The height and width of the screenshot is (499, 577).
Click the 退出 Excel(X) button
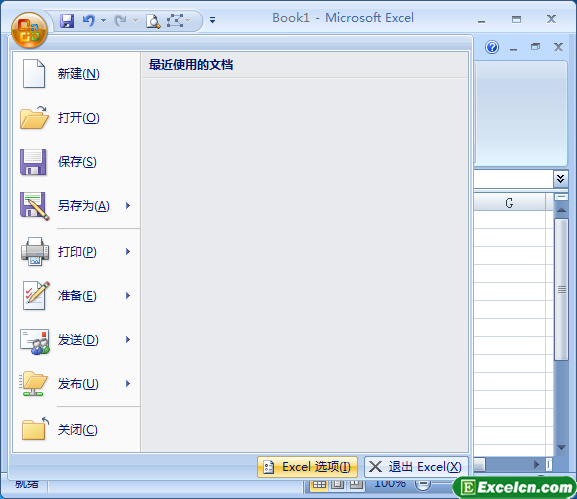pyautogui.click(x=416, y=467)
